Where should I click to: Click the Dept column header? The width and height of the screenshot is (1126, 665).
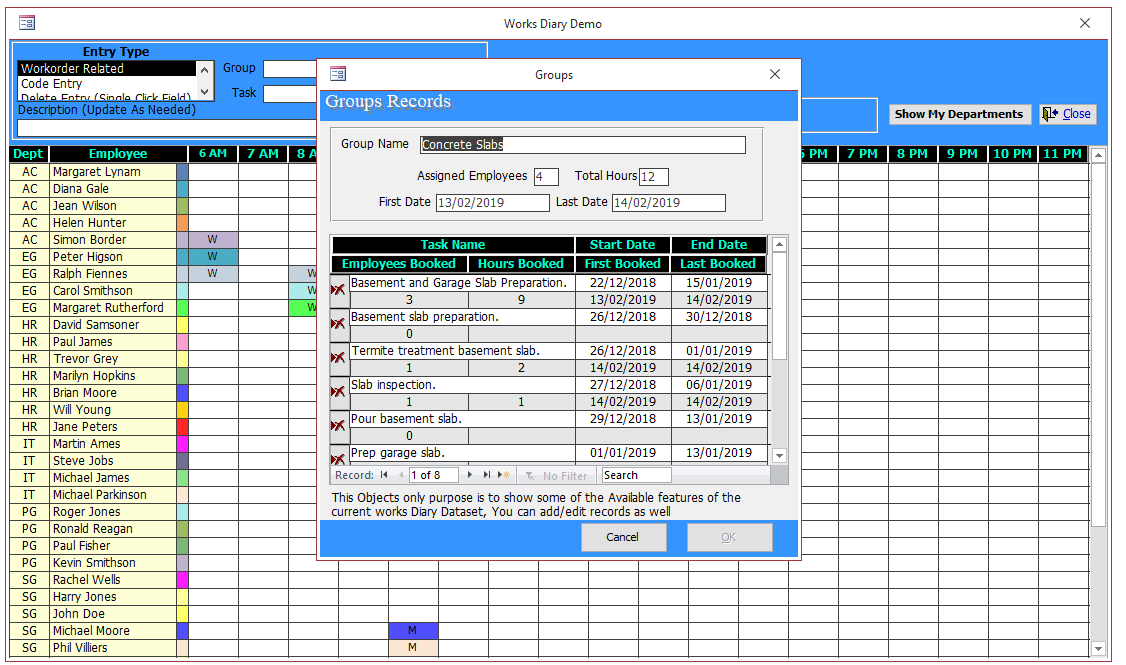coord(28,154)
